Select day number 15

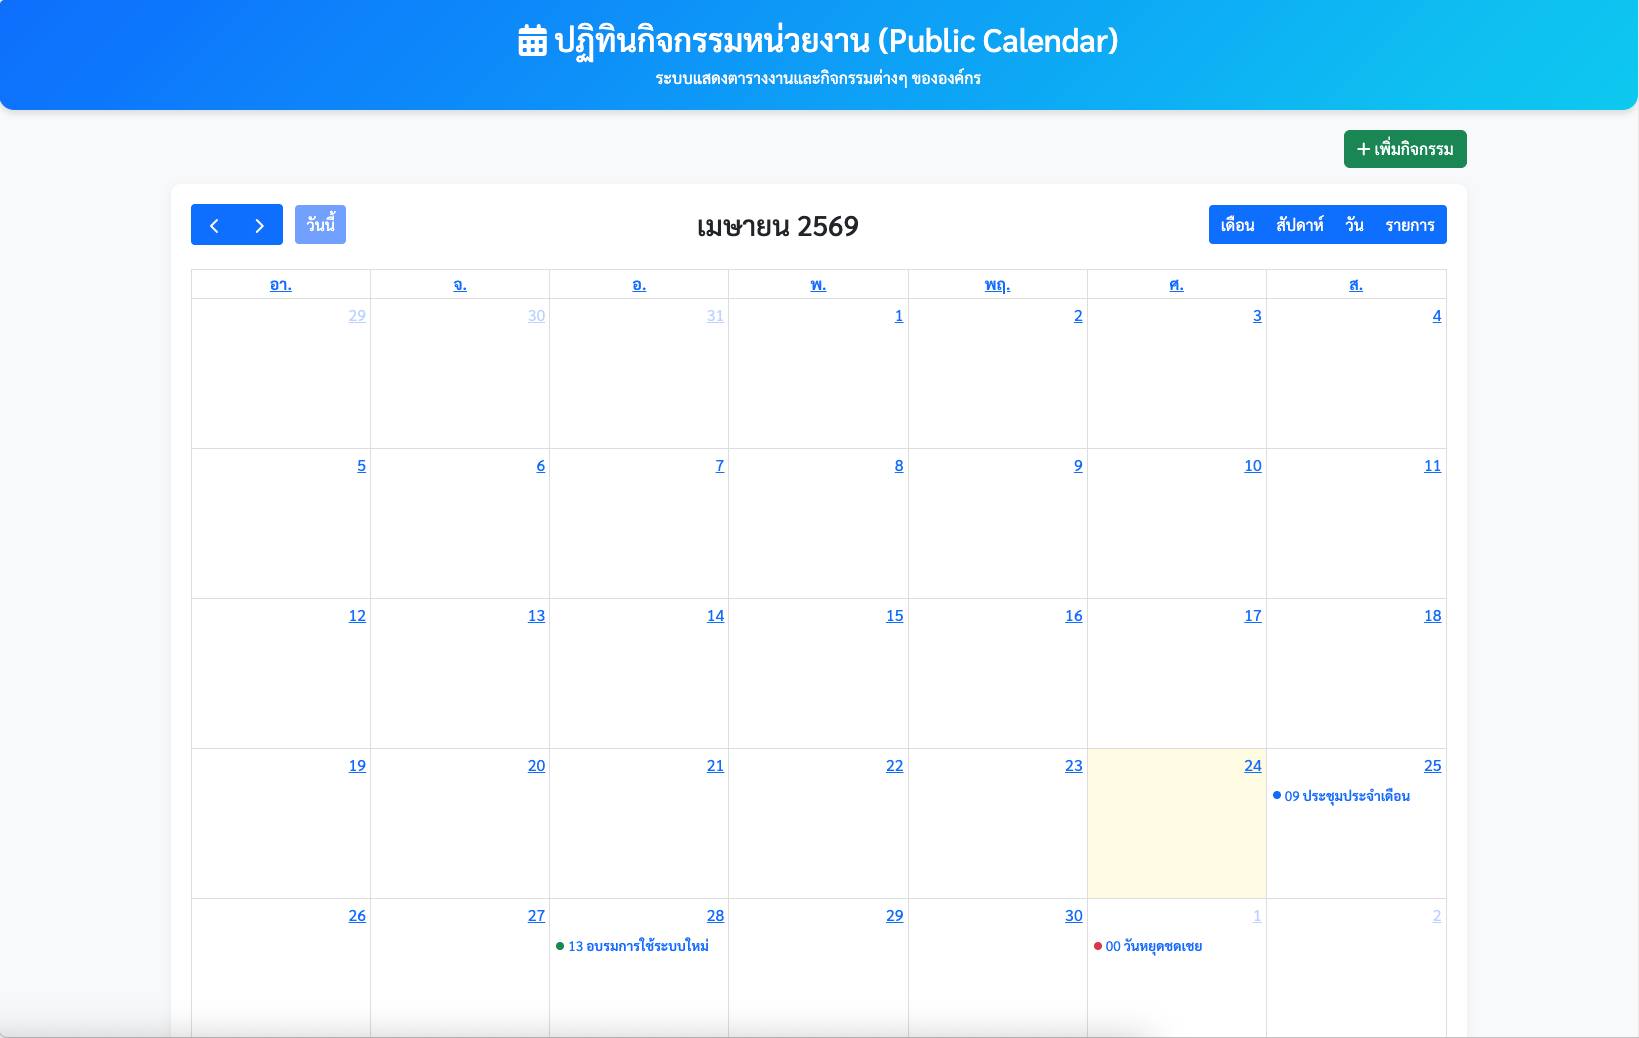pyautogui.click(x=895, y=616)
